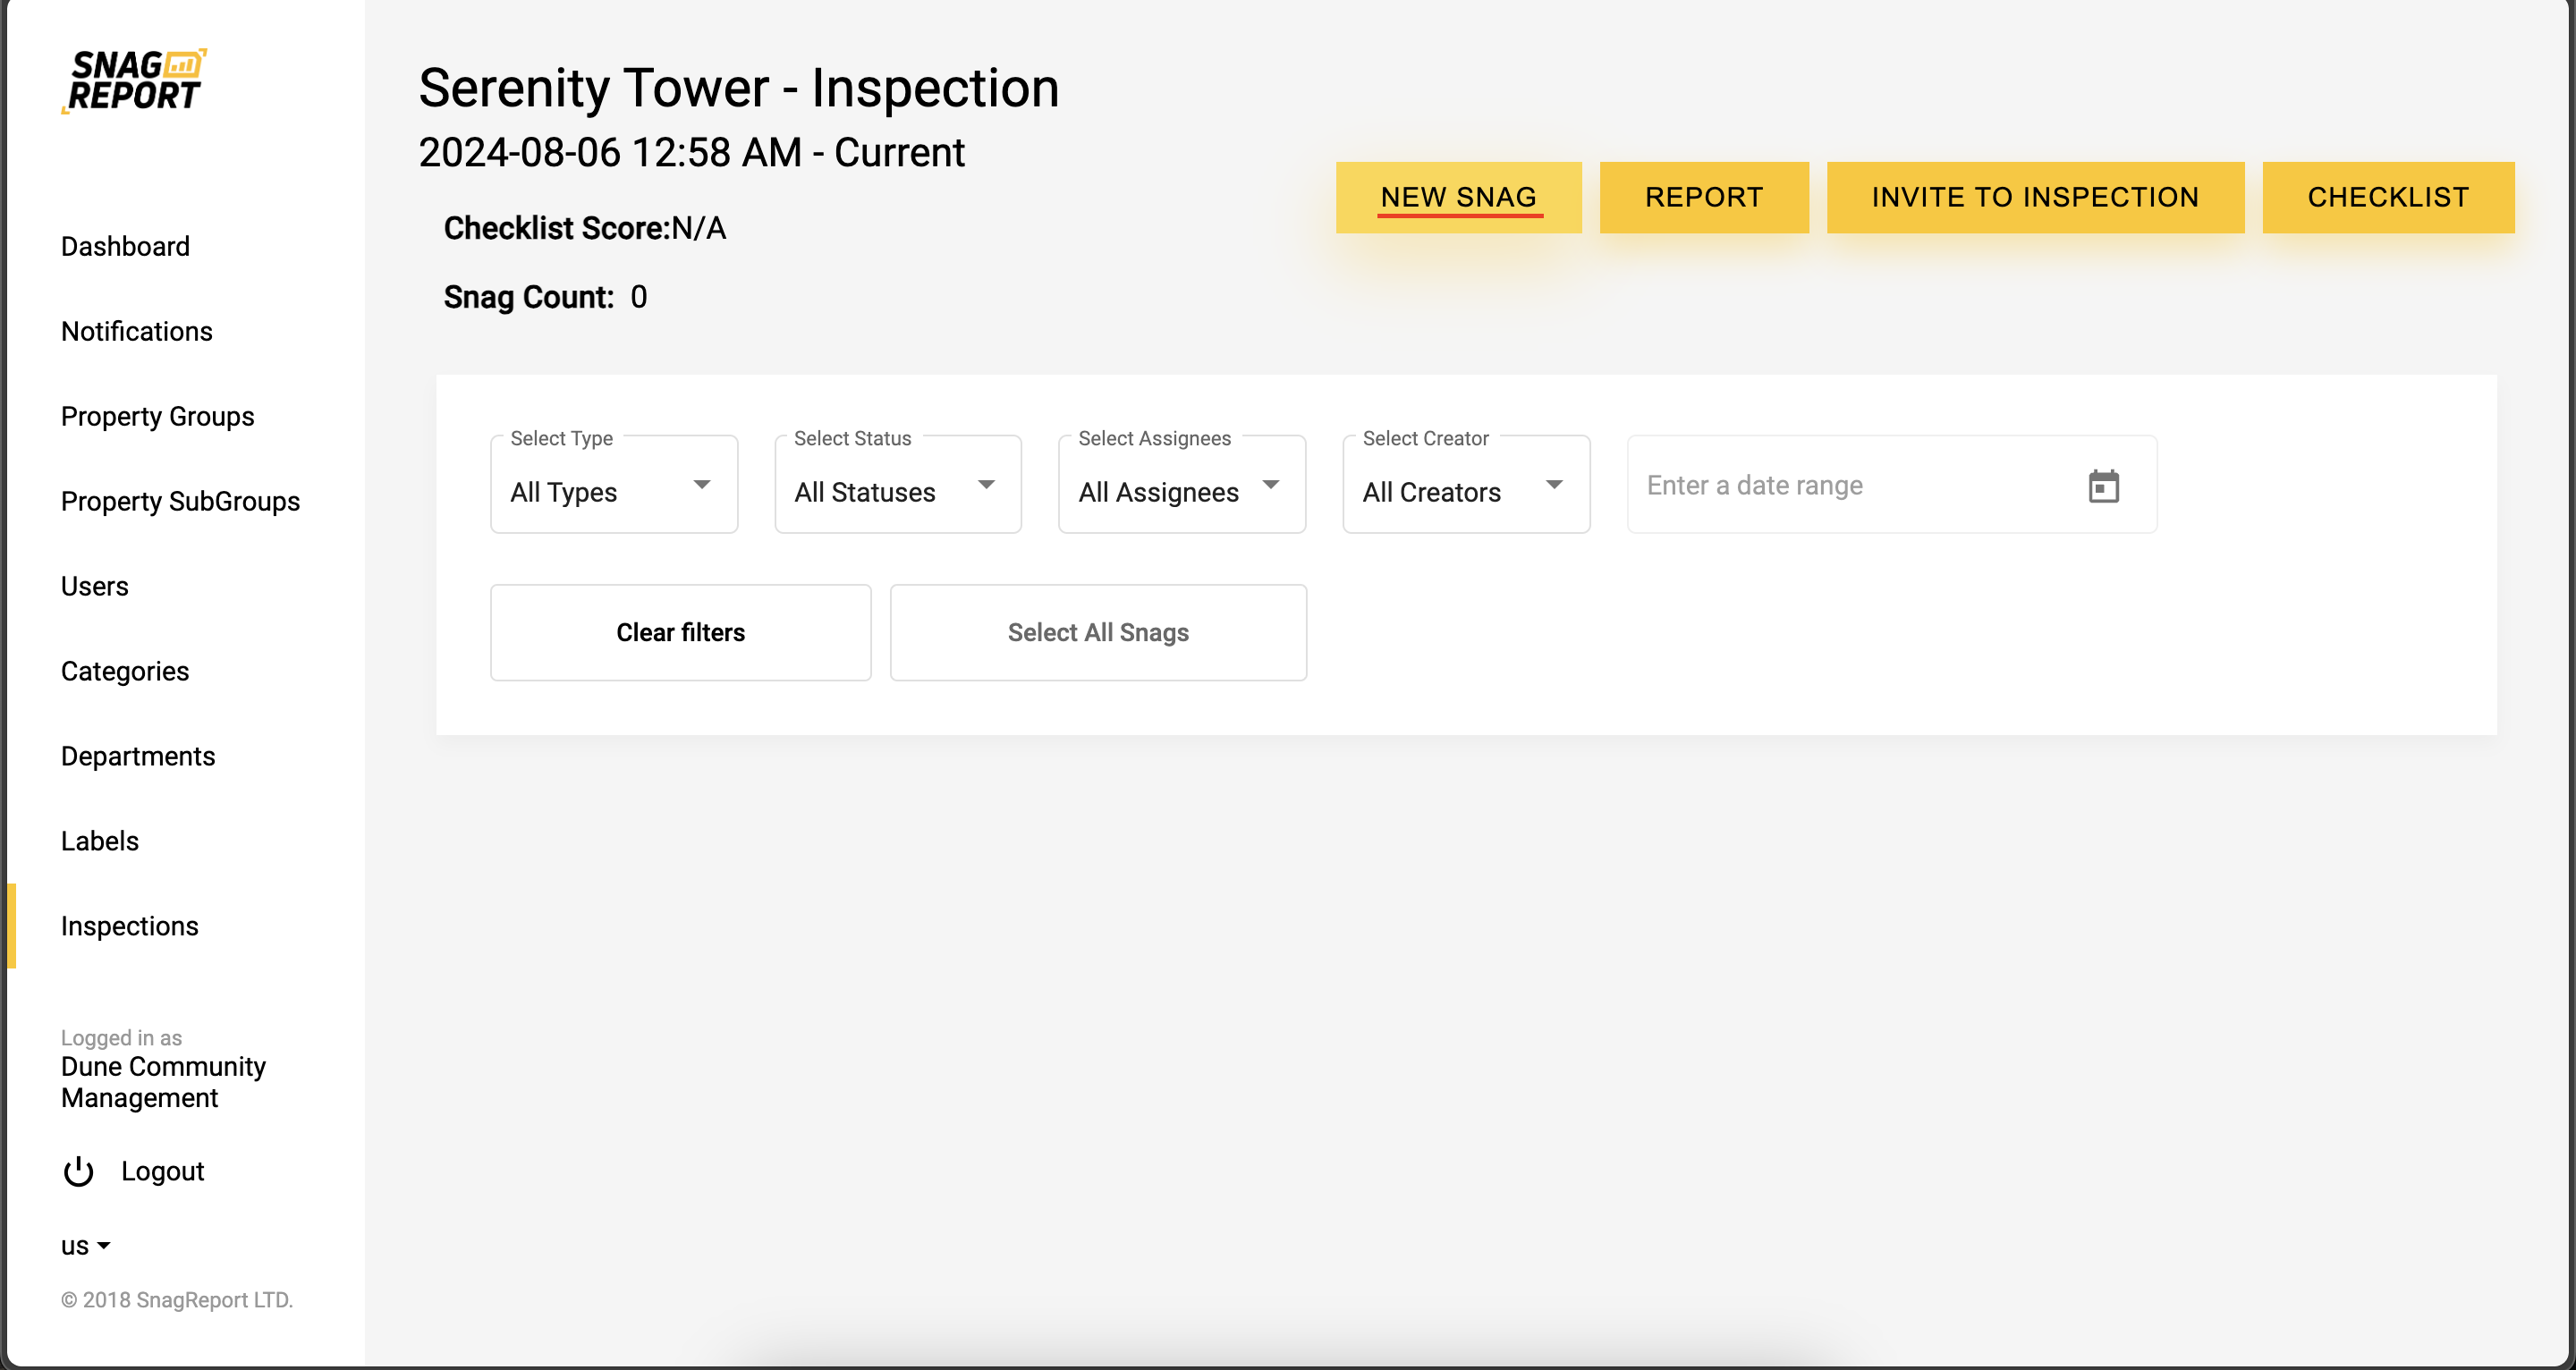Image resolution: width=2576 pixels, height=1370 pixels.
Task: Open the calendar date picker icon
Action: 2103,486
